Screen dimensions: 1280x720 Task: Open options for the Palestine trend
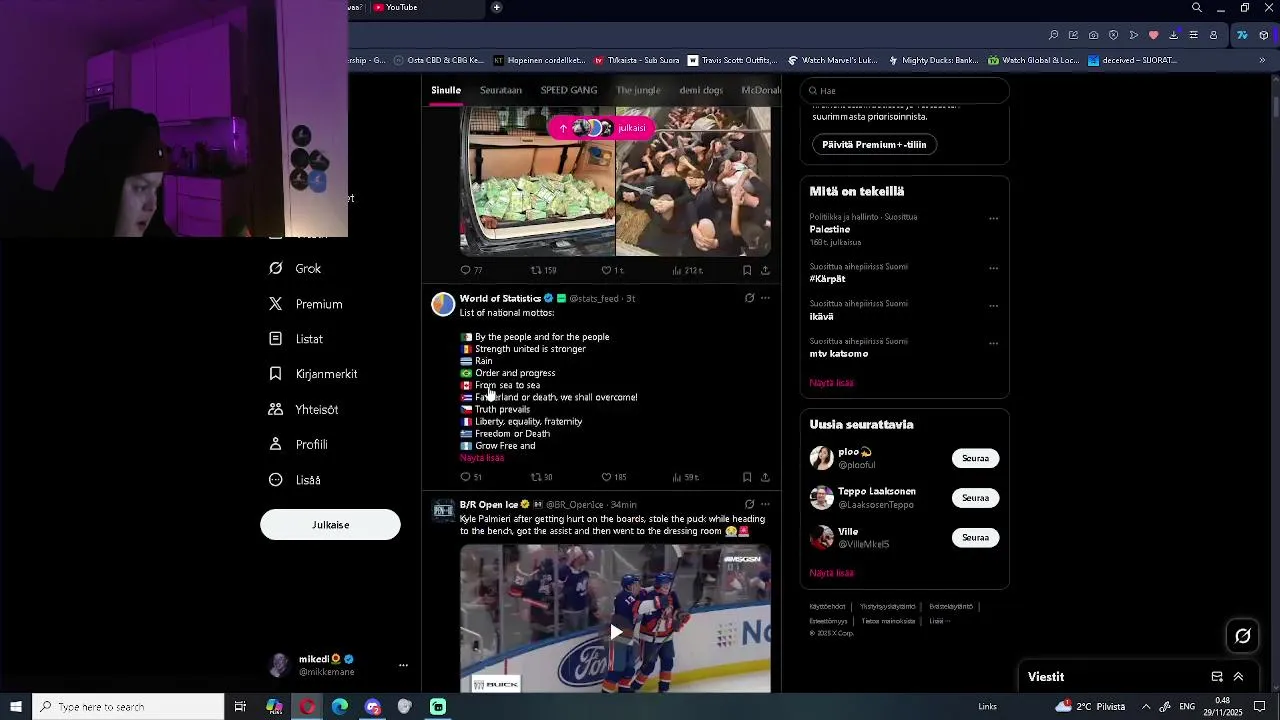993,218
